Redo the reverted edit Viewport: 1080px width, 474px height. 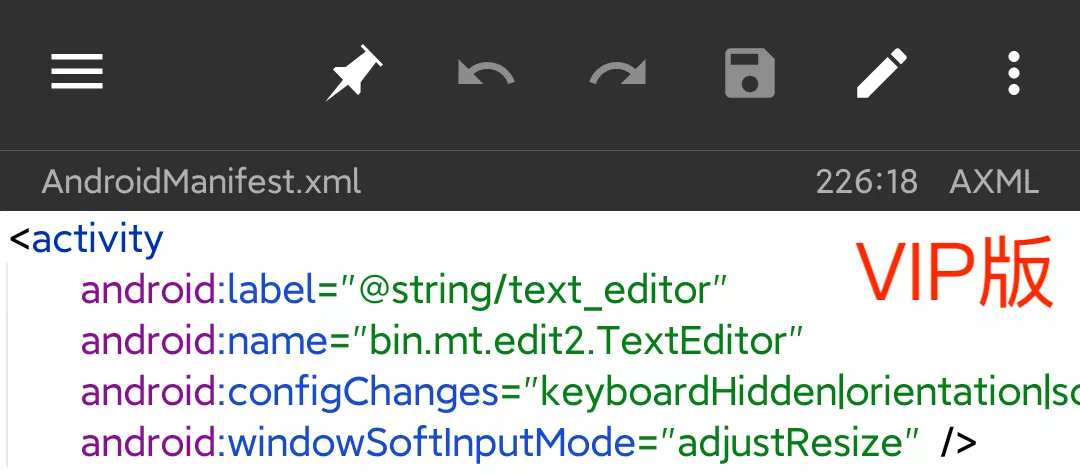pyautogui.click(x=618, y=73)
